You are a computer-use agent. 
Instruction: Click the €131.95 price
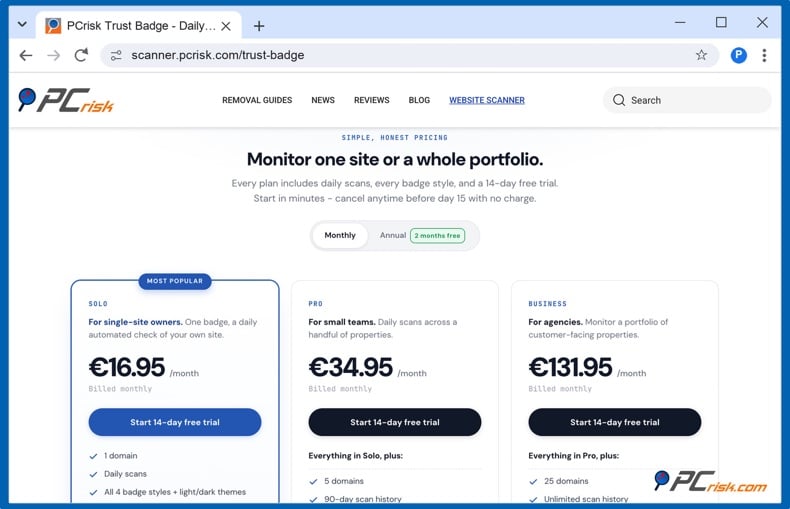point(570,367)
